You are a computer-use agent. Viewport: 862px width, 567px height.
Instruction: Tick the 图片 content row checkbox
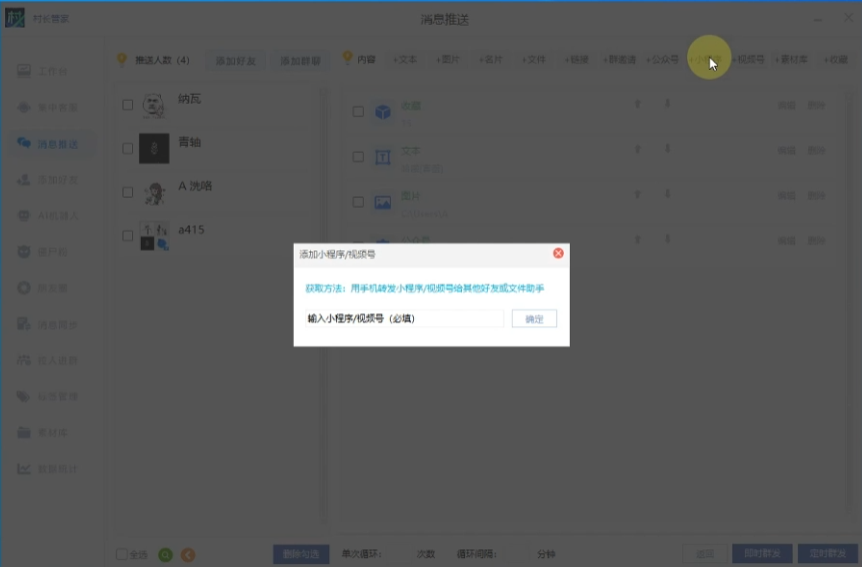coord(358,202)
